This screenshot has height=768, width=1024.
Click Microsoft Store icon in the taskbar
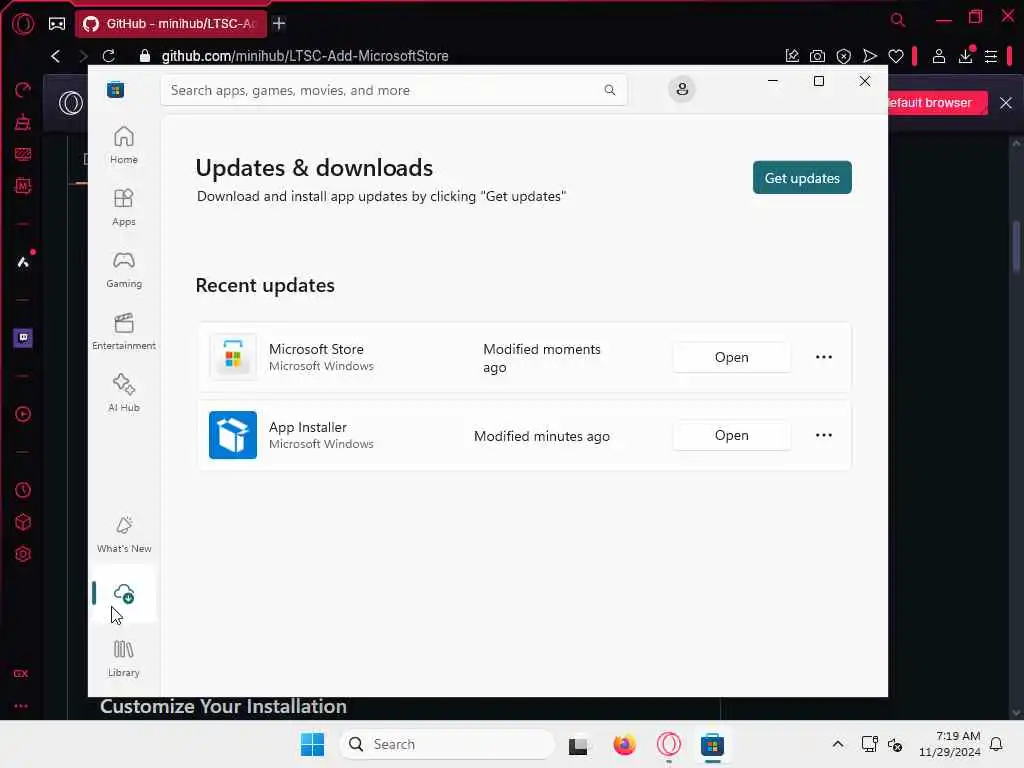click(712, 744)
